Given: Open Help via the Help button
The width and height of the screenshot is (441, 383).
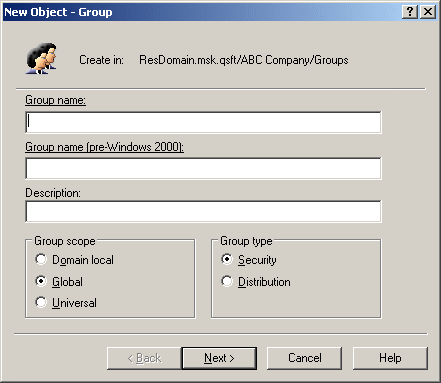Looking at the screenshot, I should pos(390,358).
